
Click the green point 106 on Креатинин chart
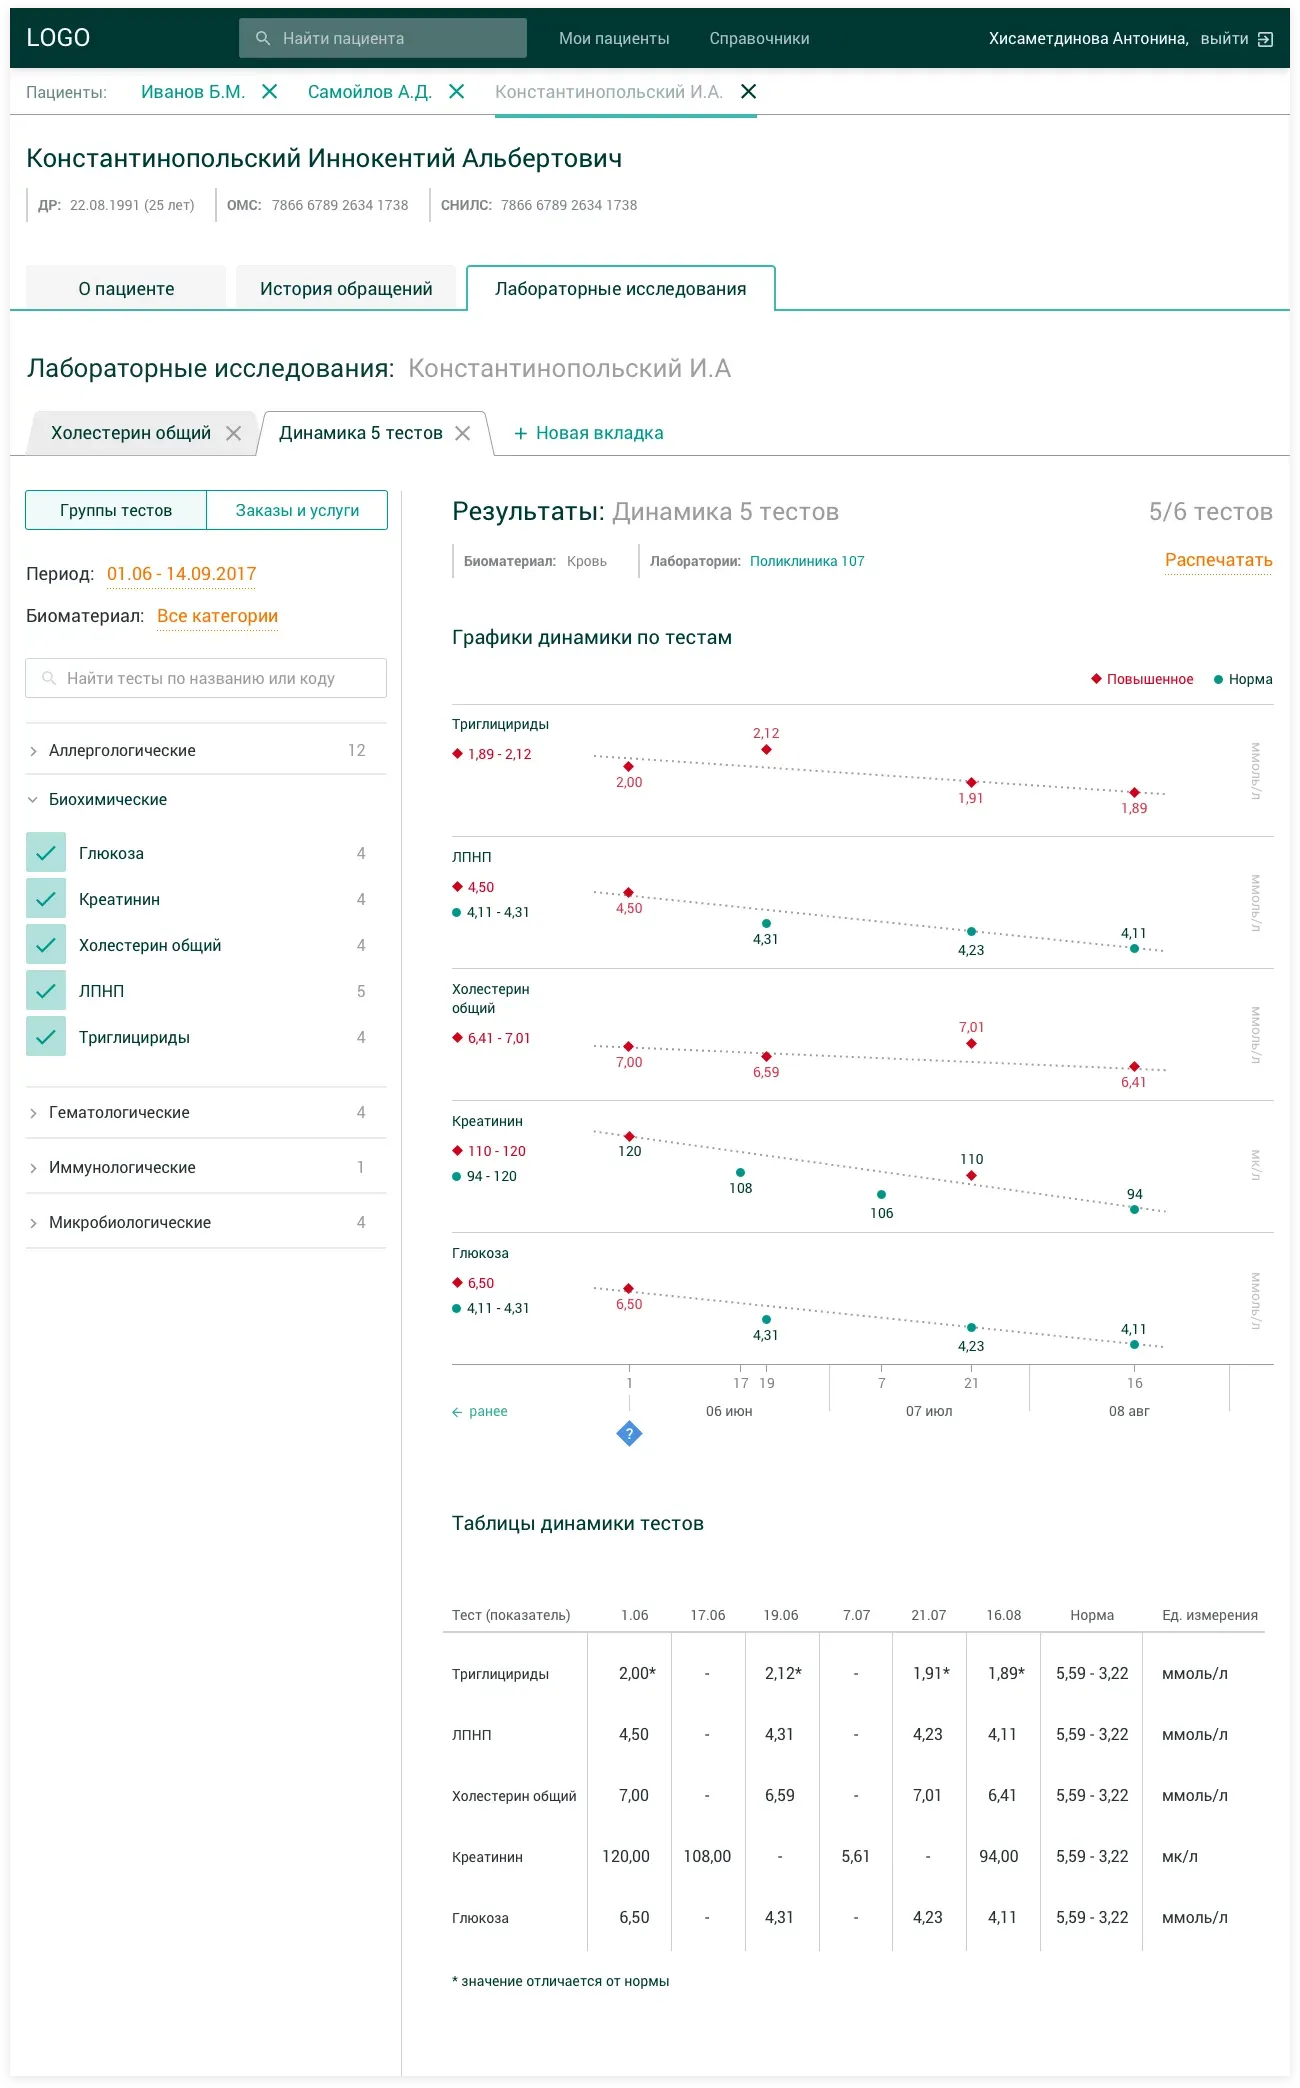click(x=881, y=1194)
